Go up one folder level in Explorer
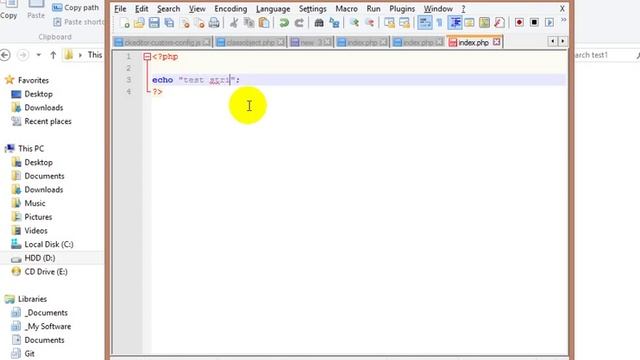 [53, 55]
